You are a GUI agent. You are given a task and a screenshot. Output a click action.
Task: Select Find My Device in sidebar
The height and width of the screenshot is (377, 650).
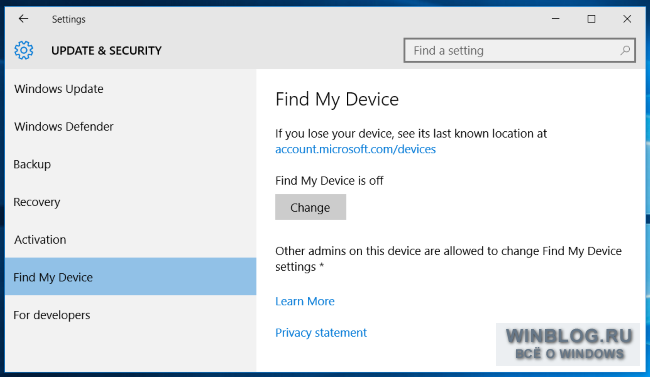click(131, 277)
